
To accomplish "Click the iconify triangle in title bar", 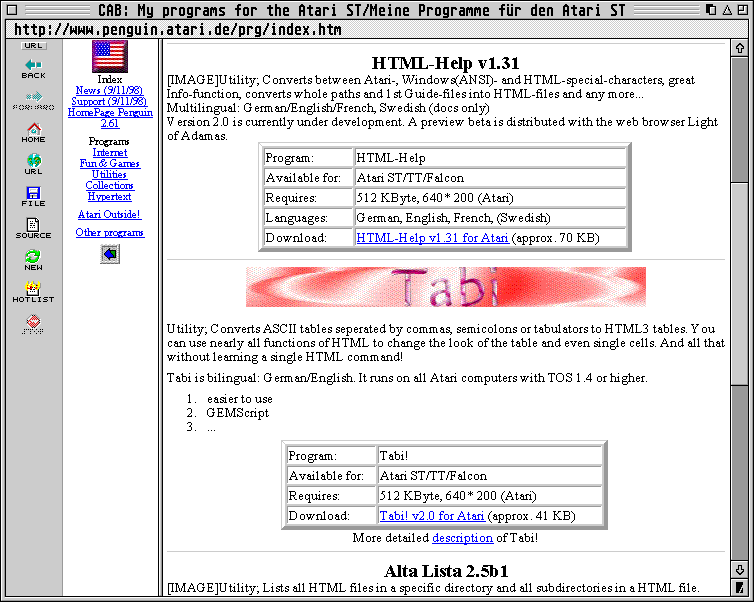I will tap(727, 10).
